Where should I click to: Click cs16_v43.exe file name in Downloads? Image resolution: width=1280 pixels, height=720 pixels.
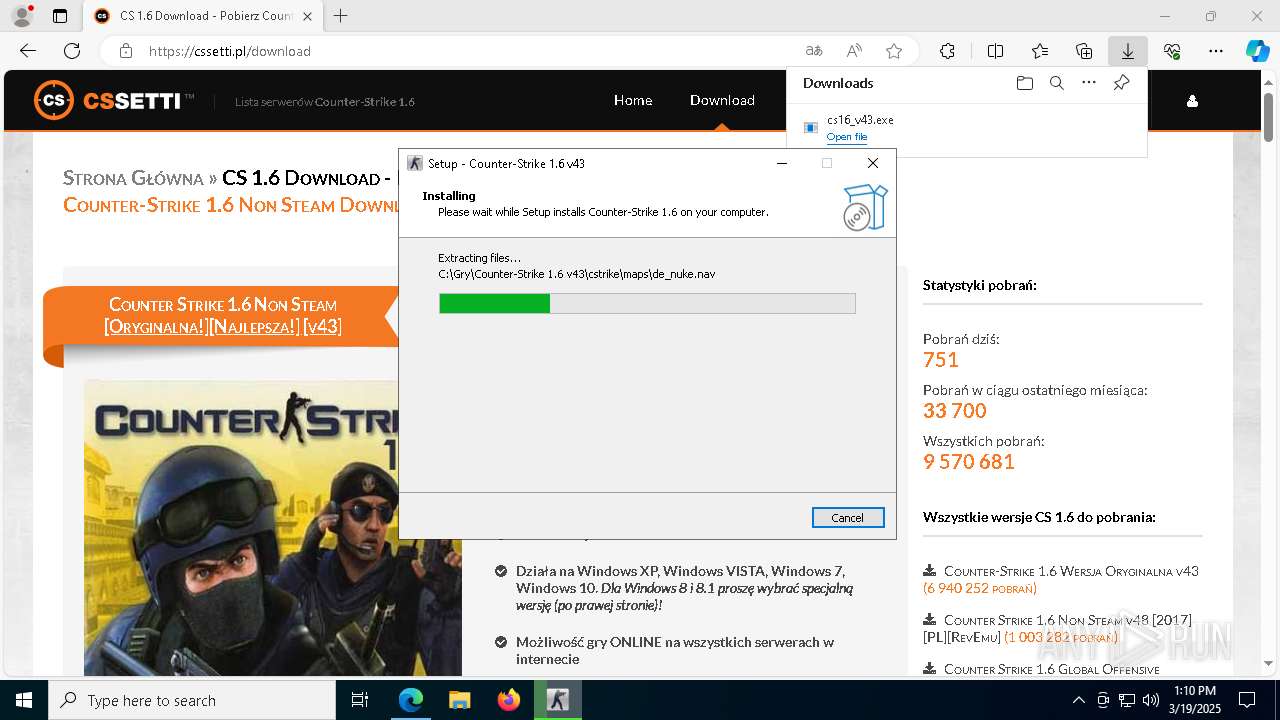point(860,119)
